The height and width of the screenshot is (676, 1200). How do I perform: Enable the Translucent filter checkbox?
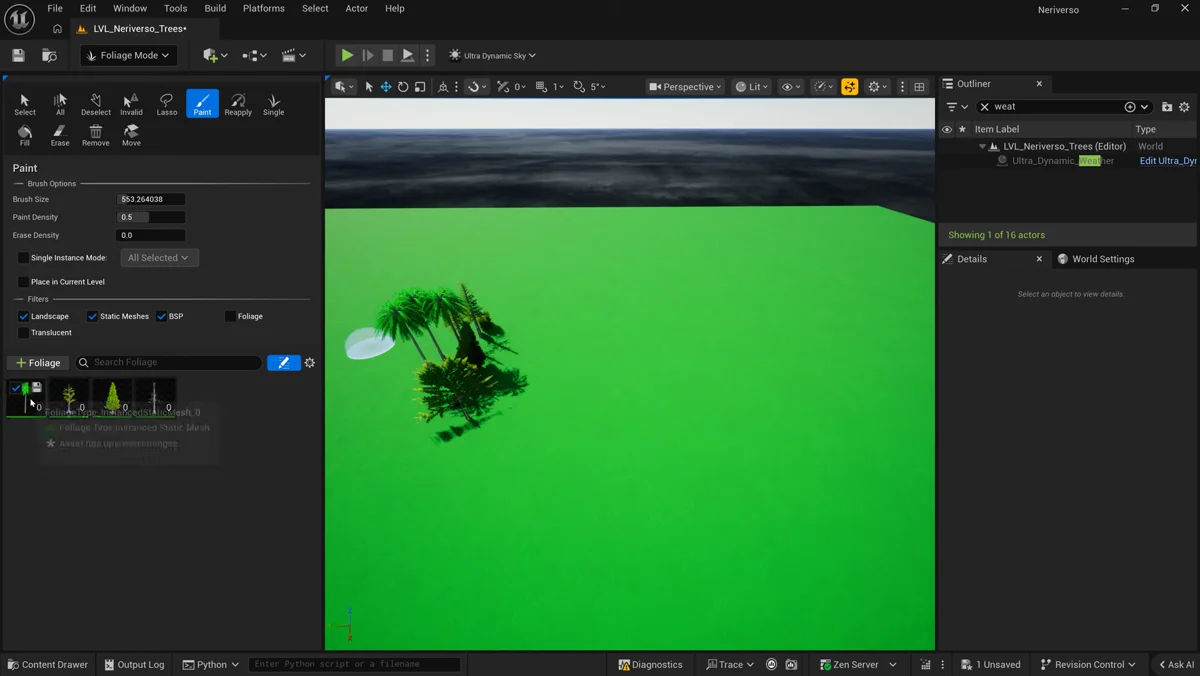pos(24,332)
